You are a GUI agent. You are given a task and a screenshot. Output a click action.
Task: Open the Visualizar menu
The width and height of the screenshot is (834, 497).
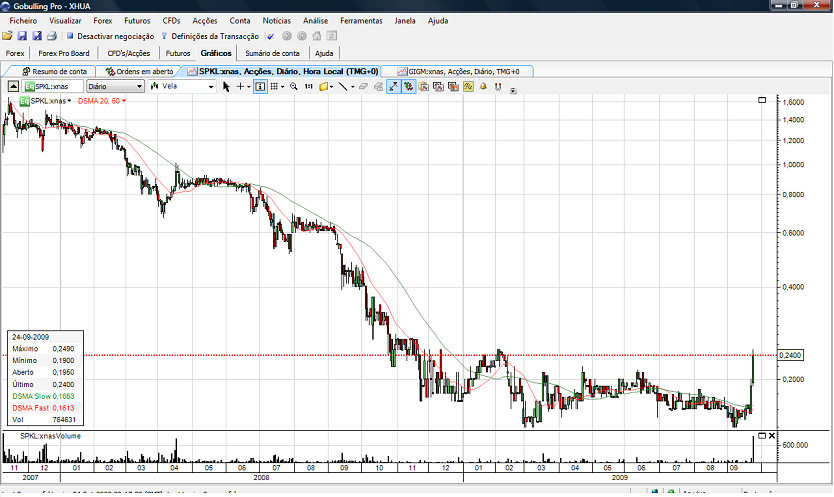click(x=65, y=21)
